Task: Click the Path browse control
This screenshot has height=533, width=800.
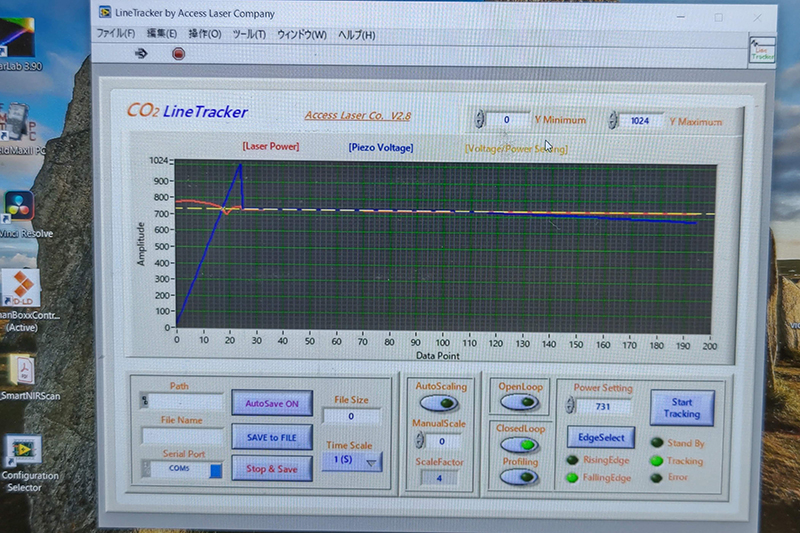Action: pyautogui.click(x=145, y=401)
